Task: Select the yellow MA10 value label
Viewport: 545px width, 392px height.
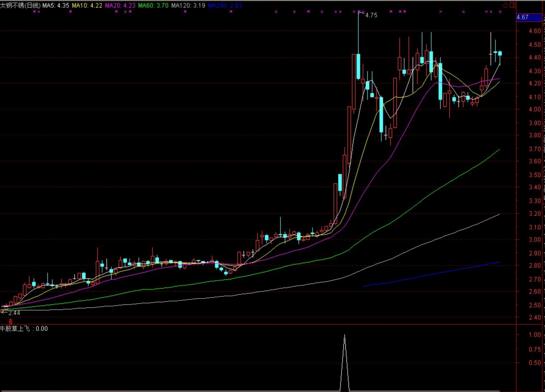Action: [87, 6]
